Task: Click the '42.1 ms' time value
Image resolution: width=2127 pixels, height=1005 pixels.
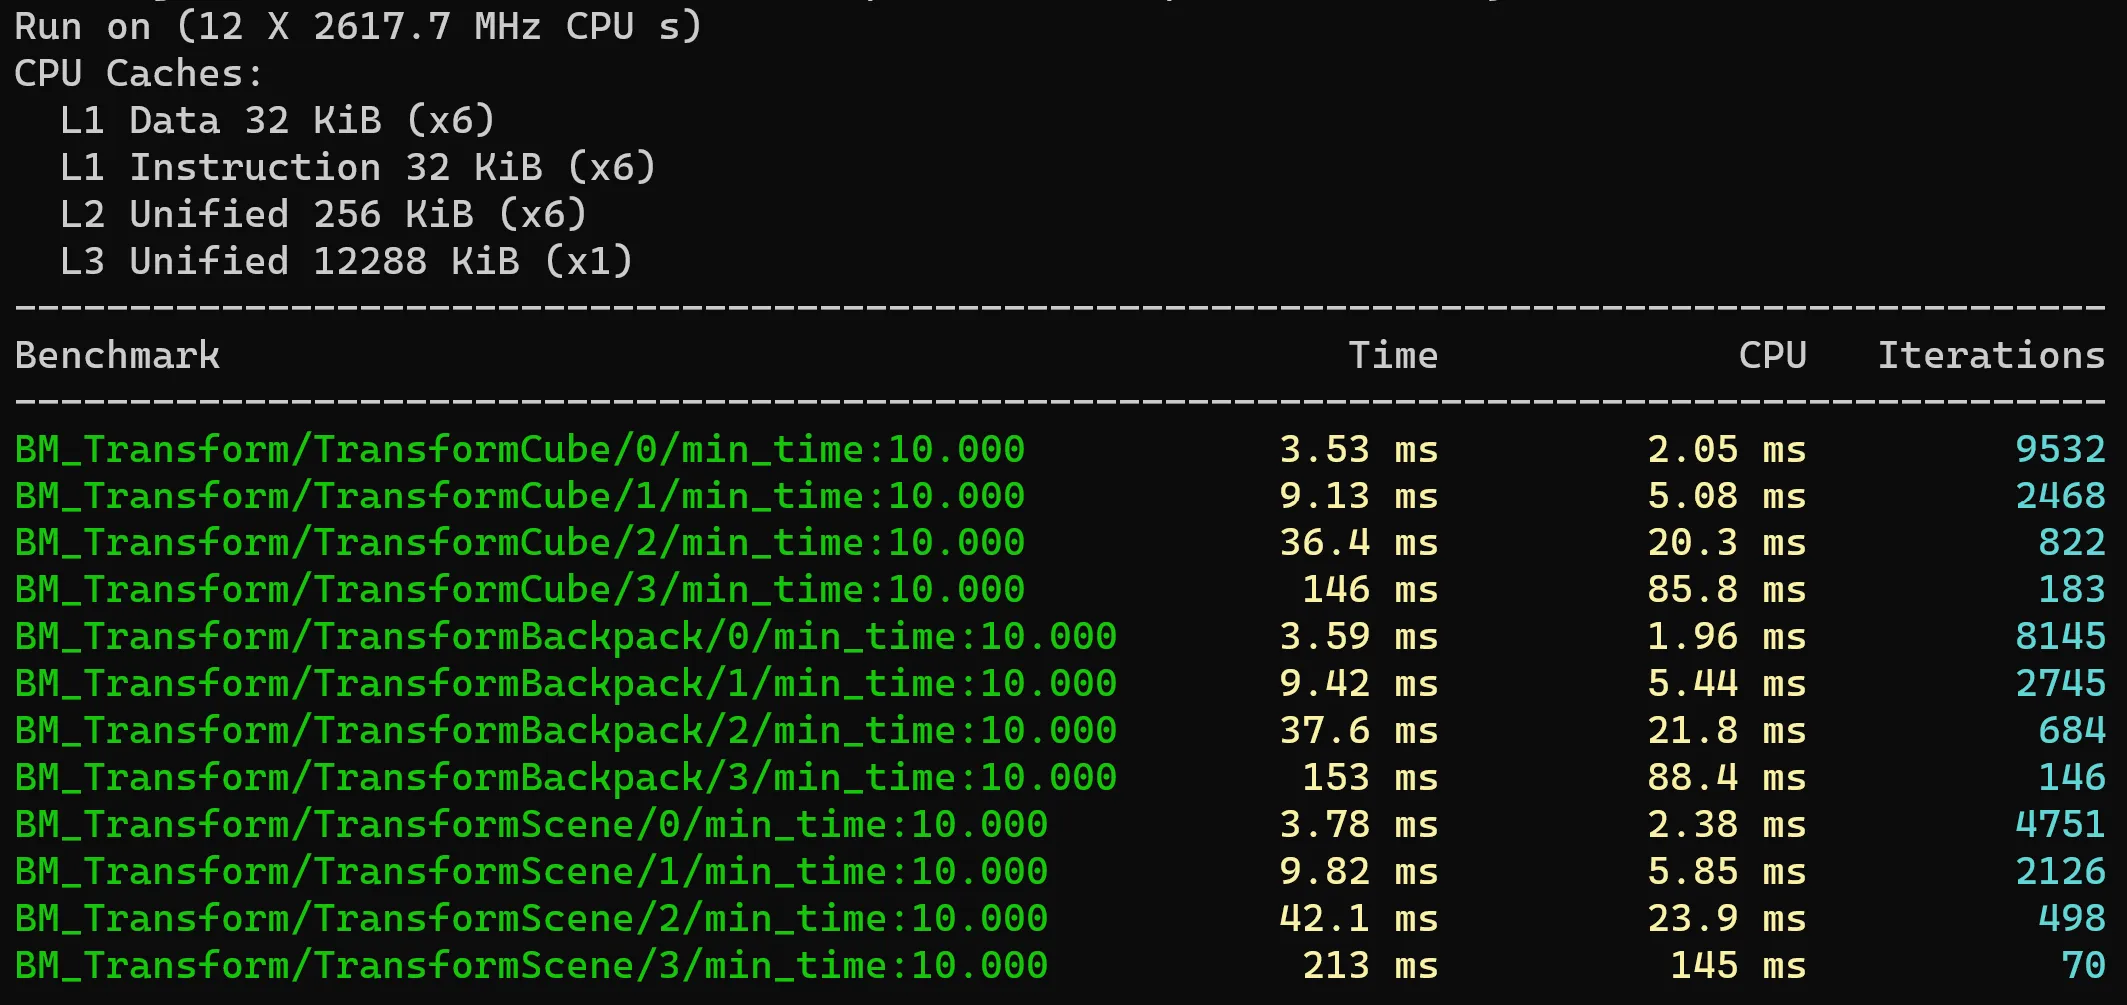Action: click(x=1358, y=919)
